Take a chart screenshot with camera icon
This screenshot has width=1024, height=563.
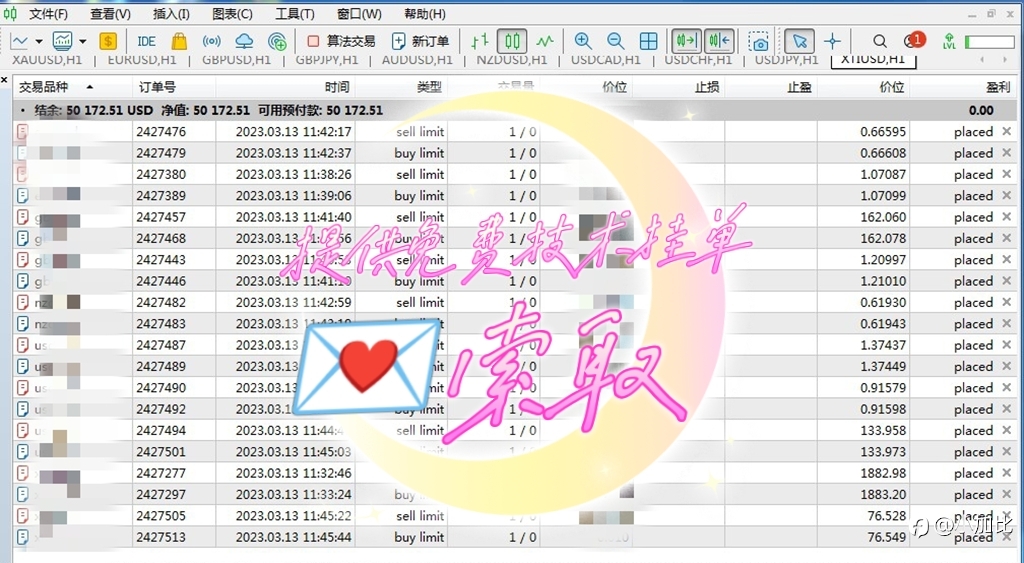click(x=758, y=42)
